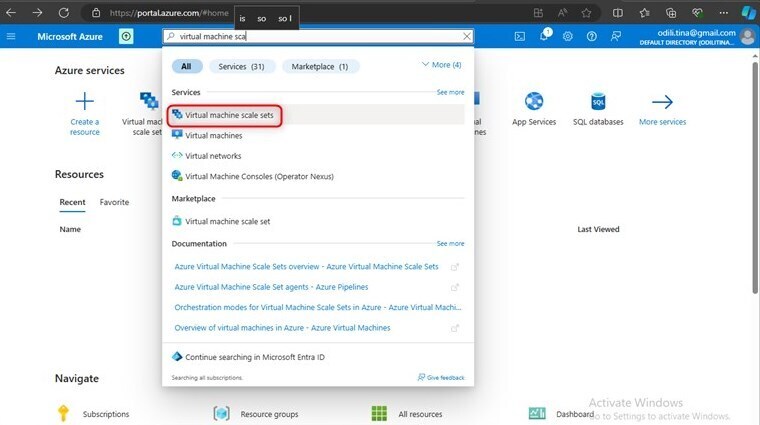760x425 pixels.
Task: Open Scale Set agents Azure Pipelines doc
Action: pos(271,287)
